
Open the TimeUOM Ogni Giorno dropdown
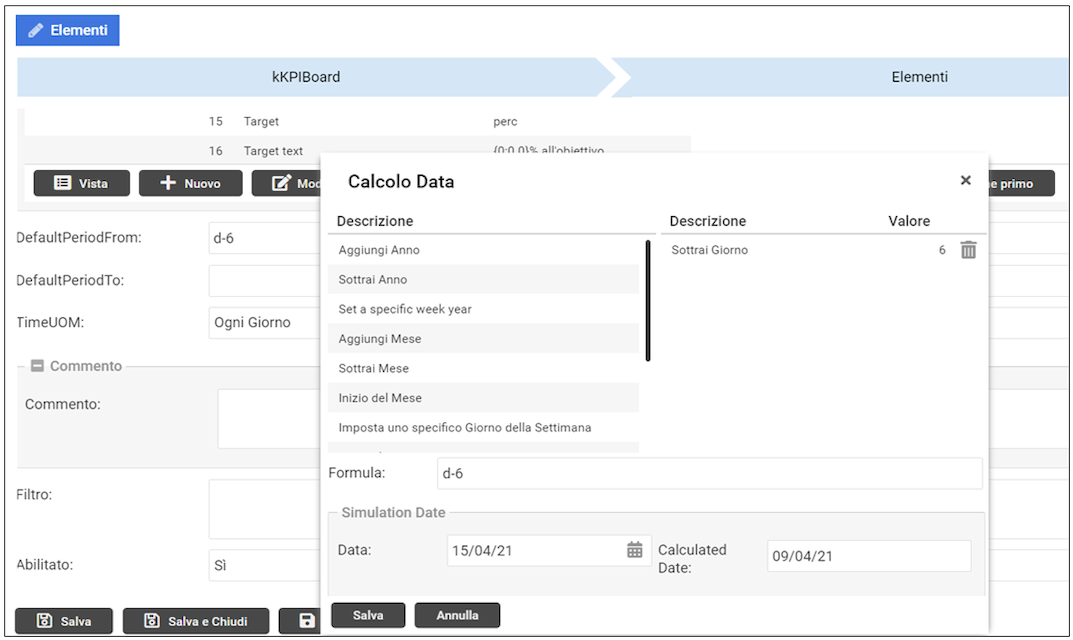264,323
